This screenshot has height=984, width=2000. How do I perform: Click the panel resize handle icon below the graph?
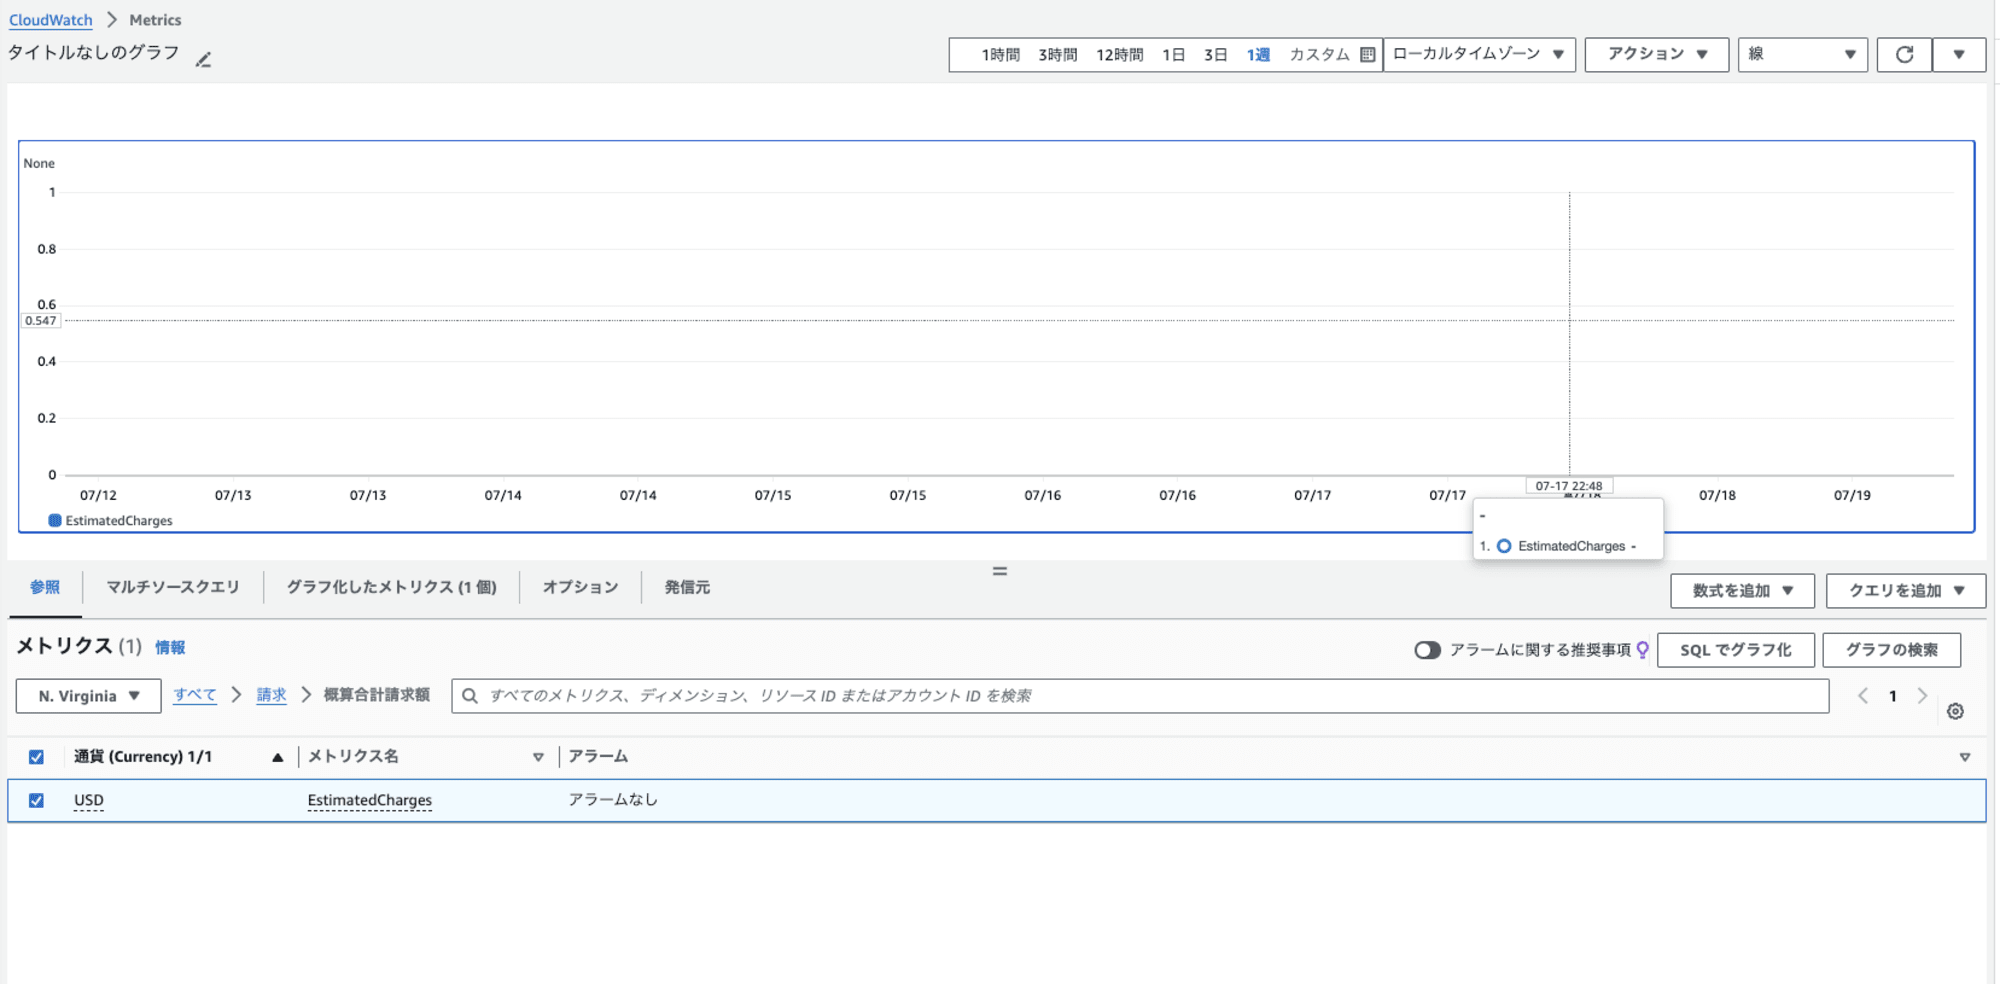(999, 571)
